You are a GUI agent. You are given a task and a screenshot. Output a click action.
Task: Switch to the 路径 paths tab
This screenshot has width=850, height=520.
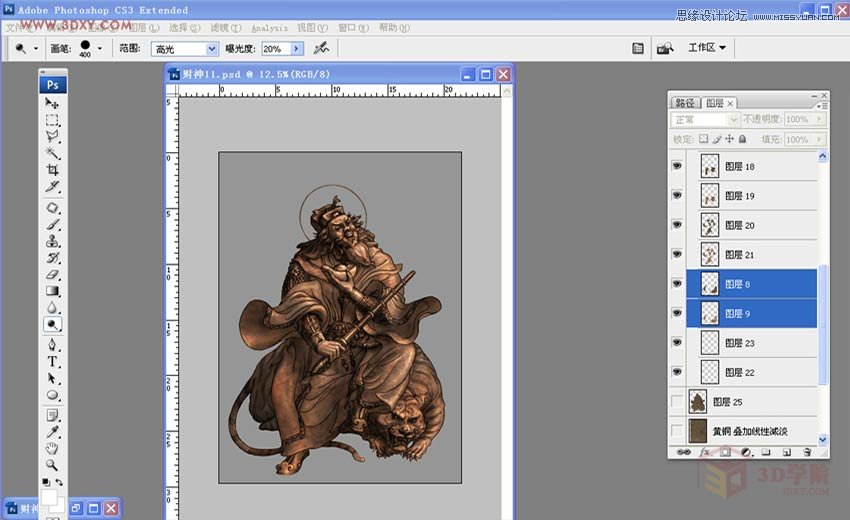tap(685, 103)
